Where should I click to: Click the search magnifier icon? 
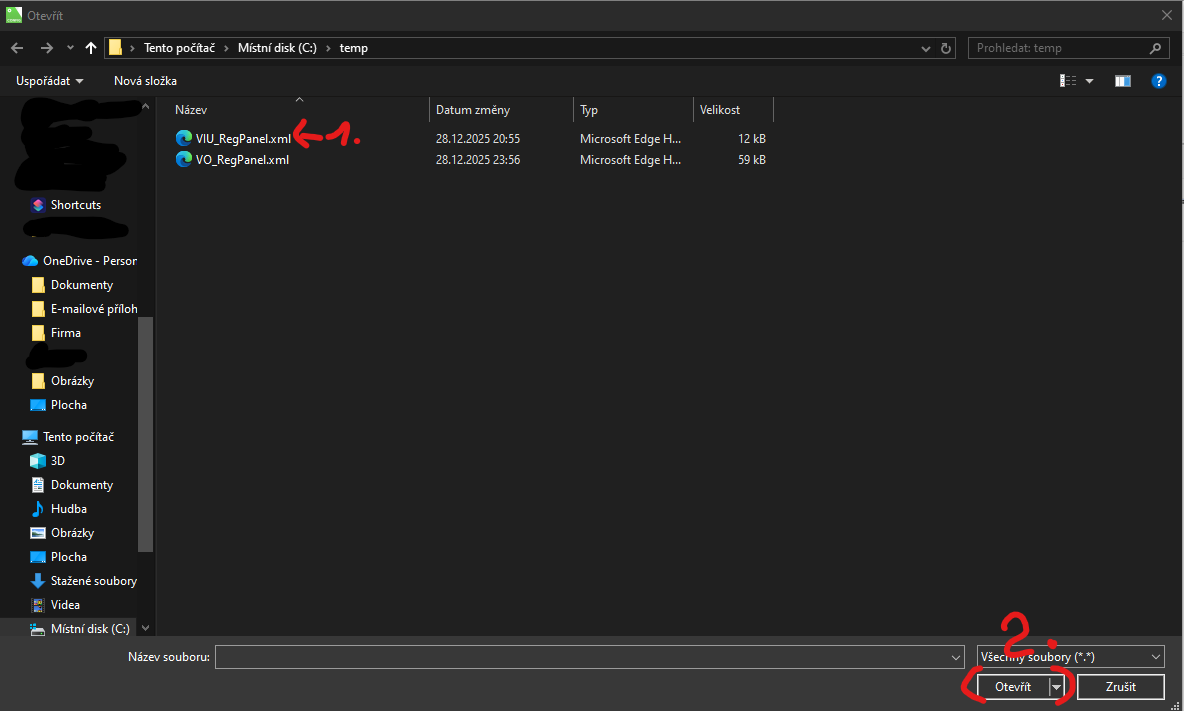[x=1155, y=48]
